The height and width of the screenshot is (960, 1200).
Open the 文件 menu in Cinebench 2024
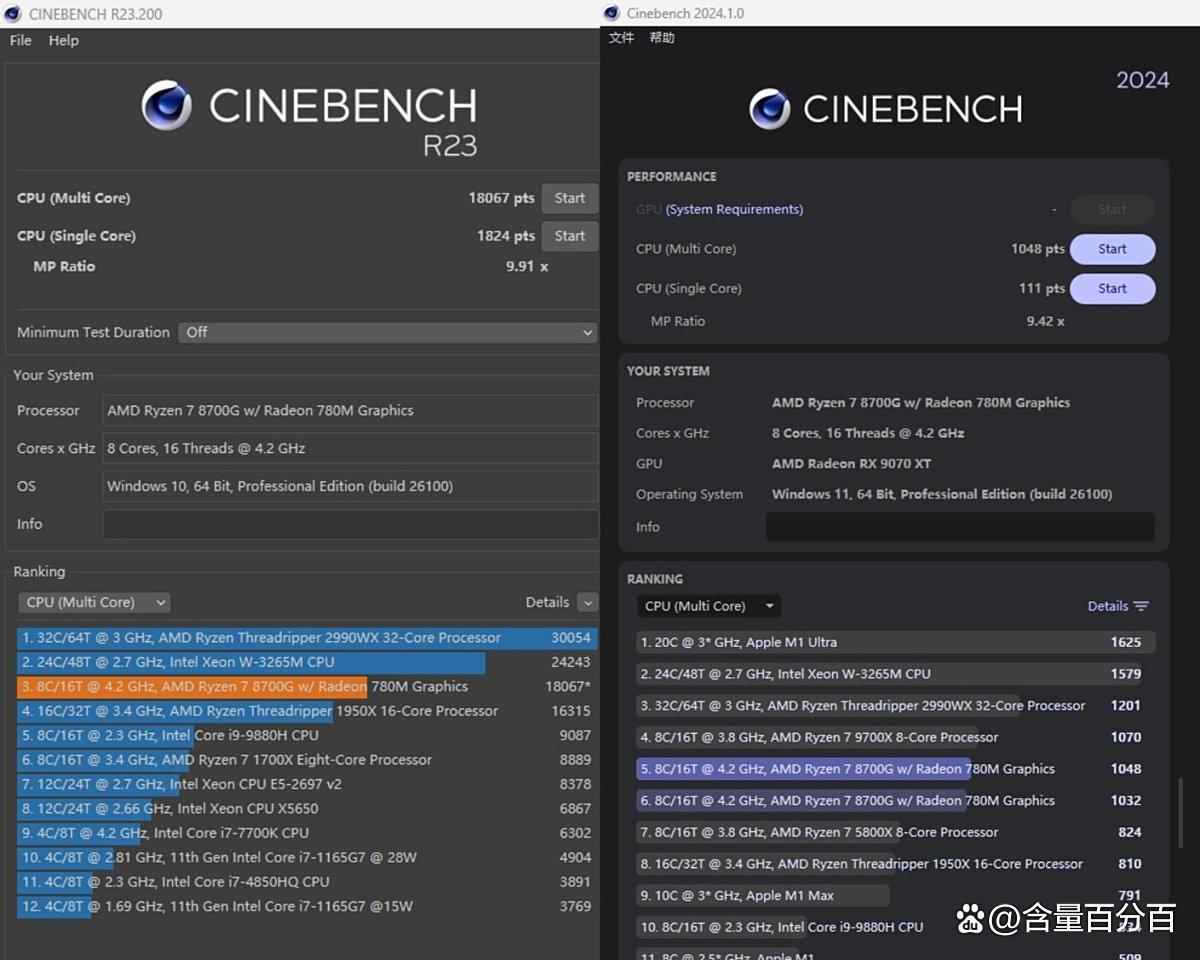pyautogui.click(x=621, y=38)
